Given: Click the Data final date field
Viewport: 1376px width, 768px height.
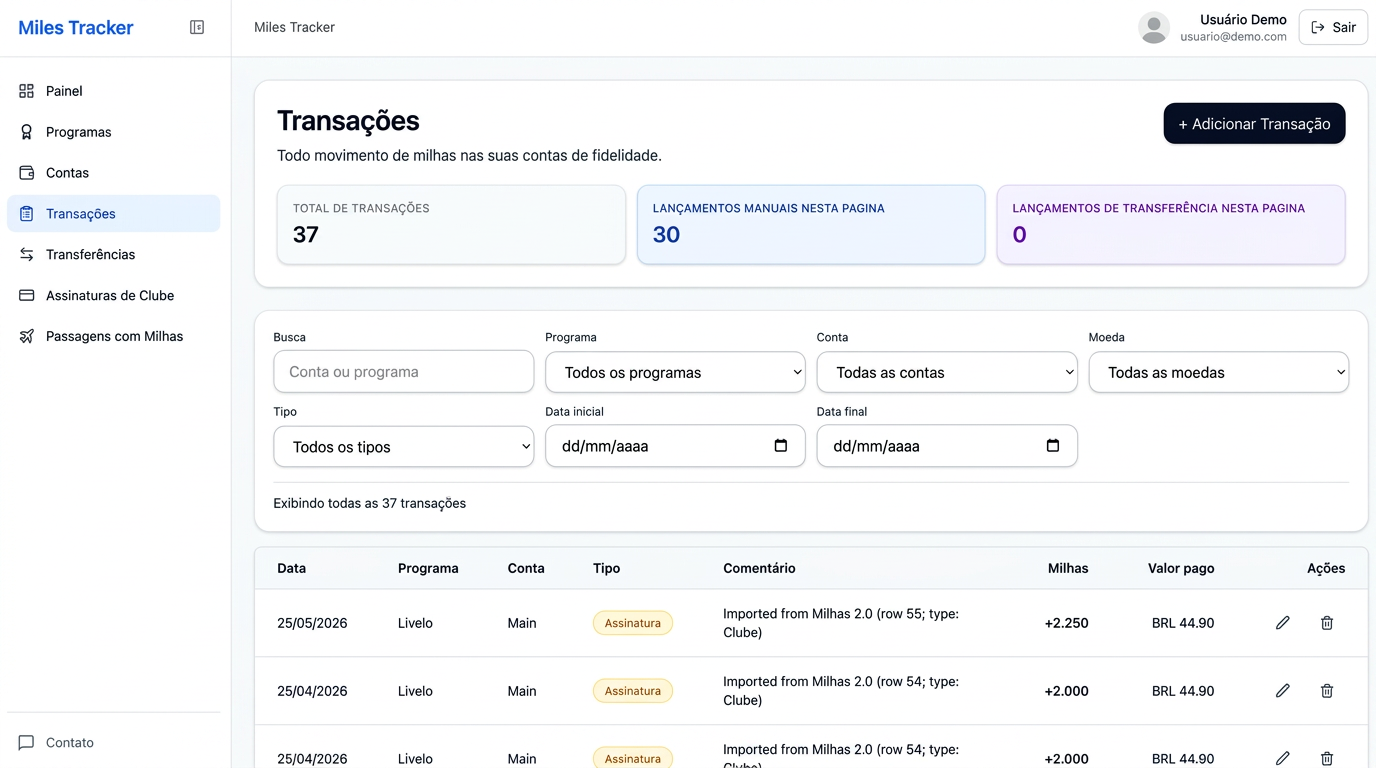Looking at the screenshot, I should [947, 446].
